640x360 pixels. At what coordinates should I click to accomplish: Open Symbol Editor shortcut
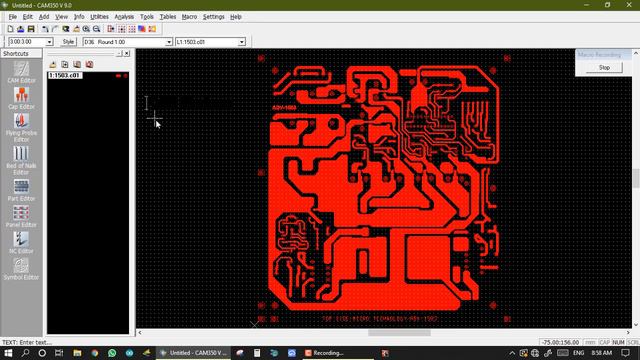click(21, 269)
